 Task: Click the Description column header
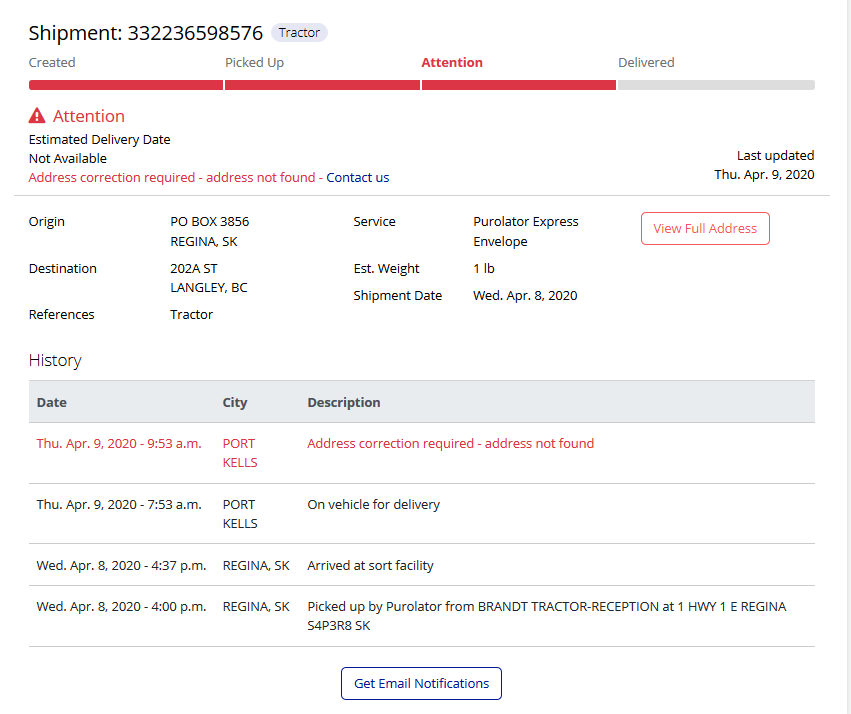point(344,403)
